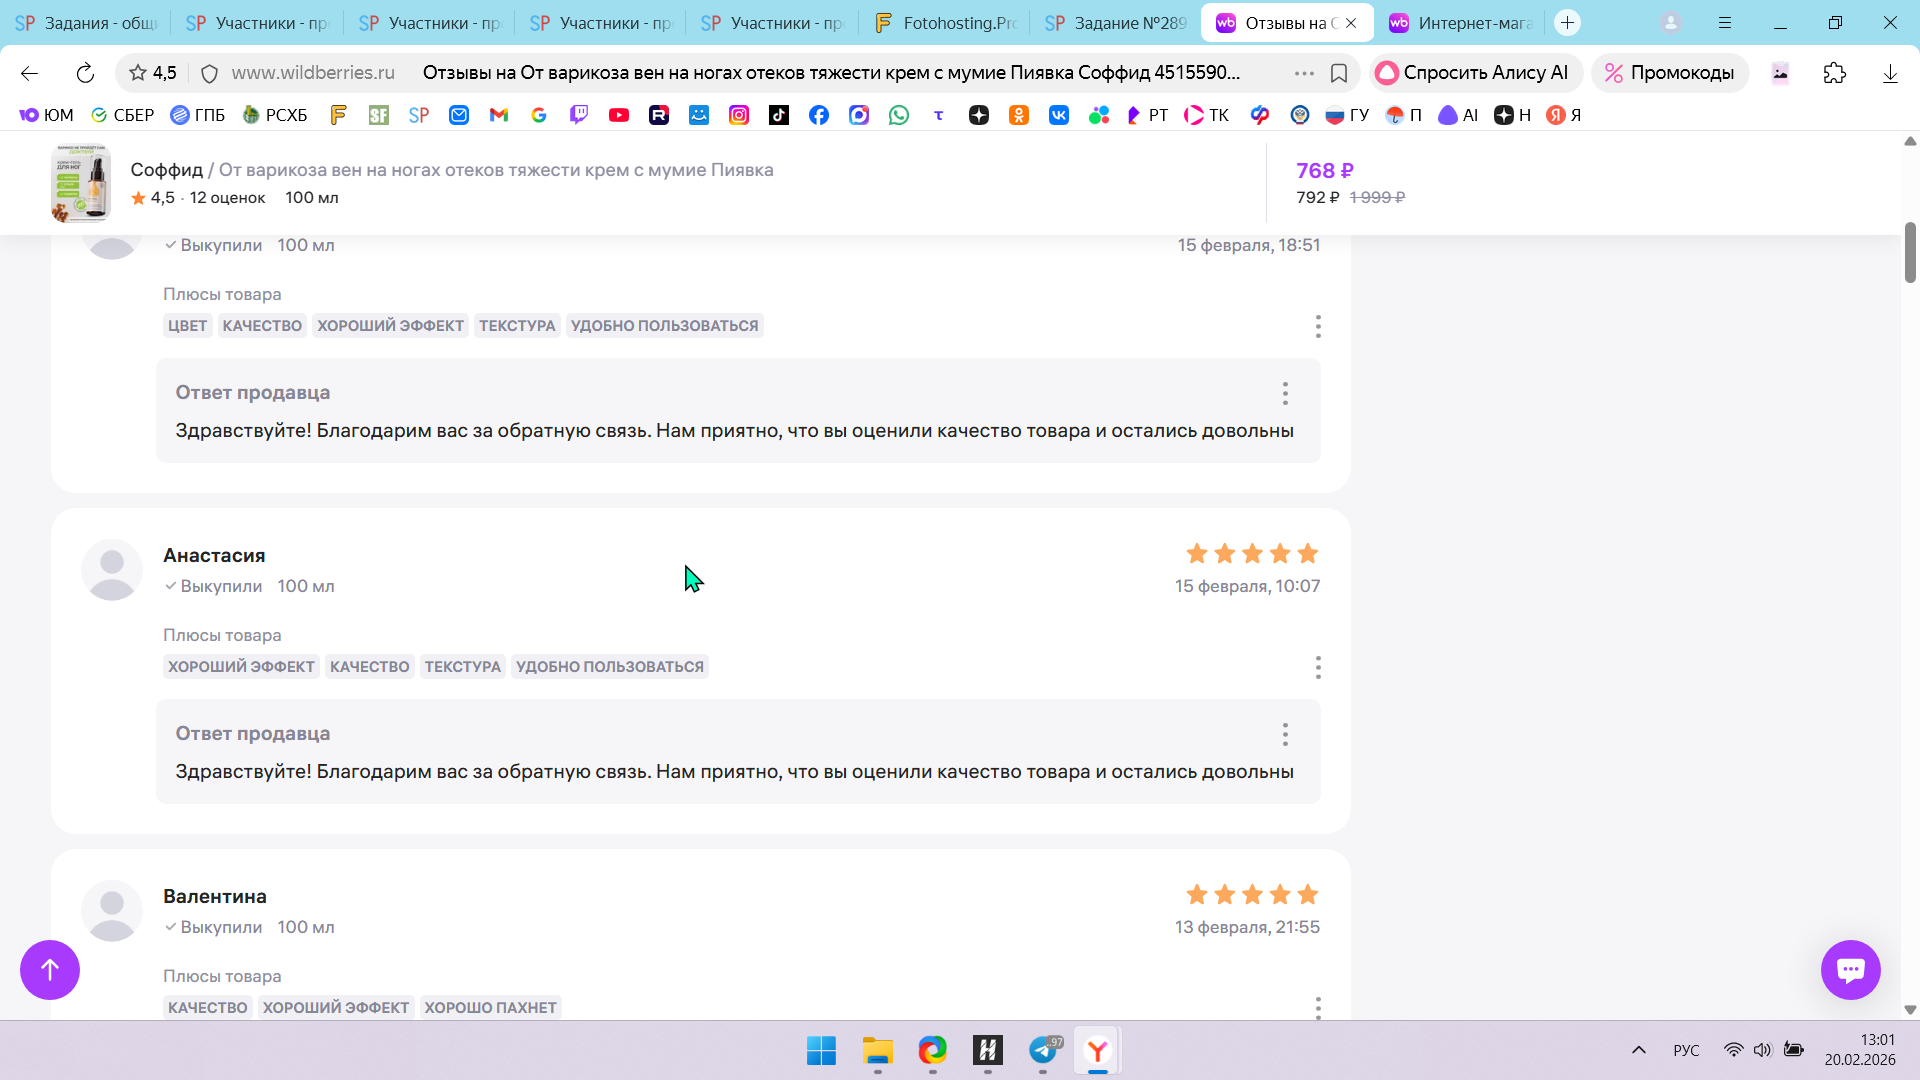The height and width of the screenshot is (1080, 1920).
Task: Switch to the Задание №289 tab
Action: (x=1116, y=23)
